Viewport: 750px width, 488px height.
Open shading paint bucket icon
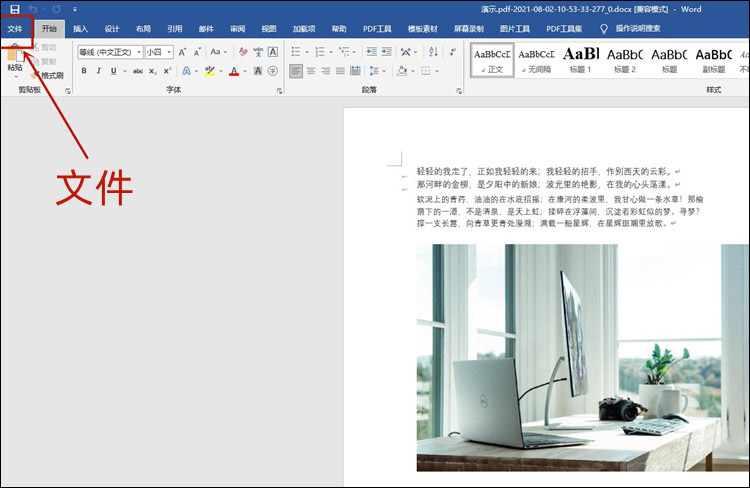[402, 71]
